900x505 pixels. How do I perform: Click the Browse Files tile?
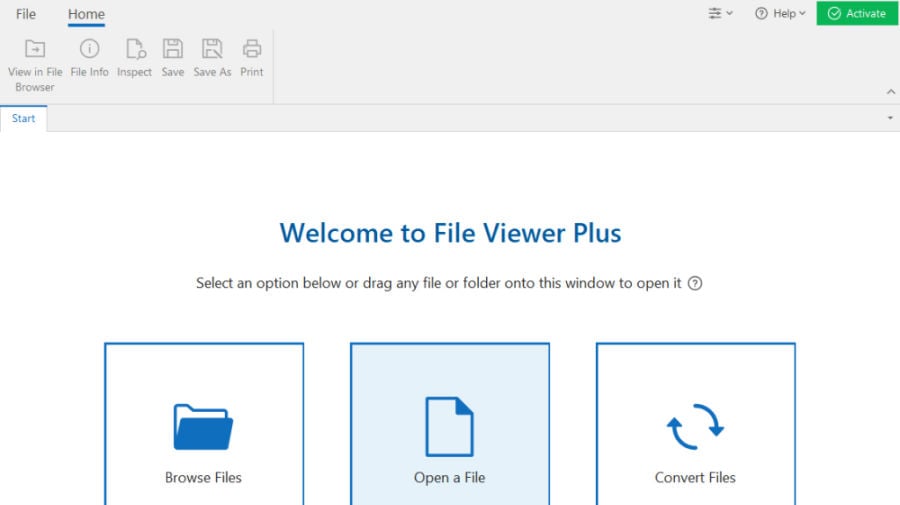tap(204, 424)
